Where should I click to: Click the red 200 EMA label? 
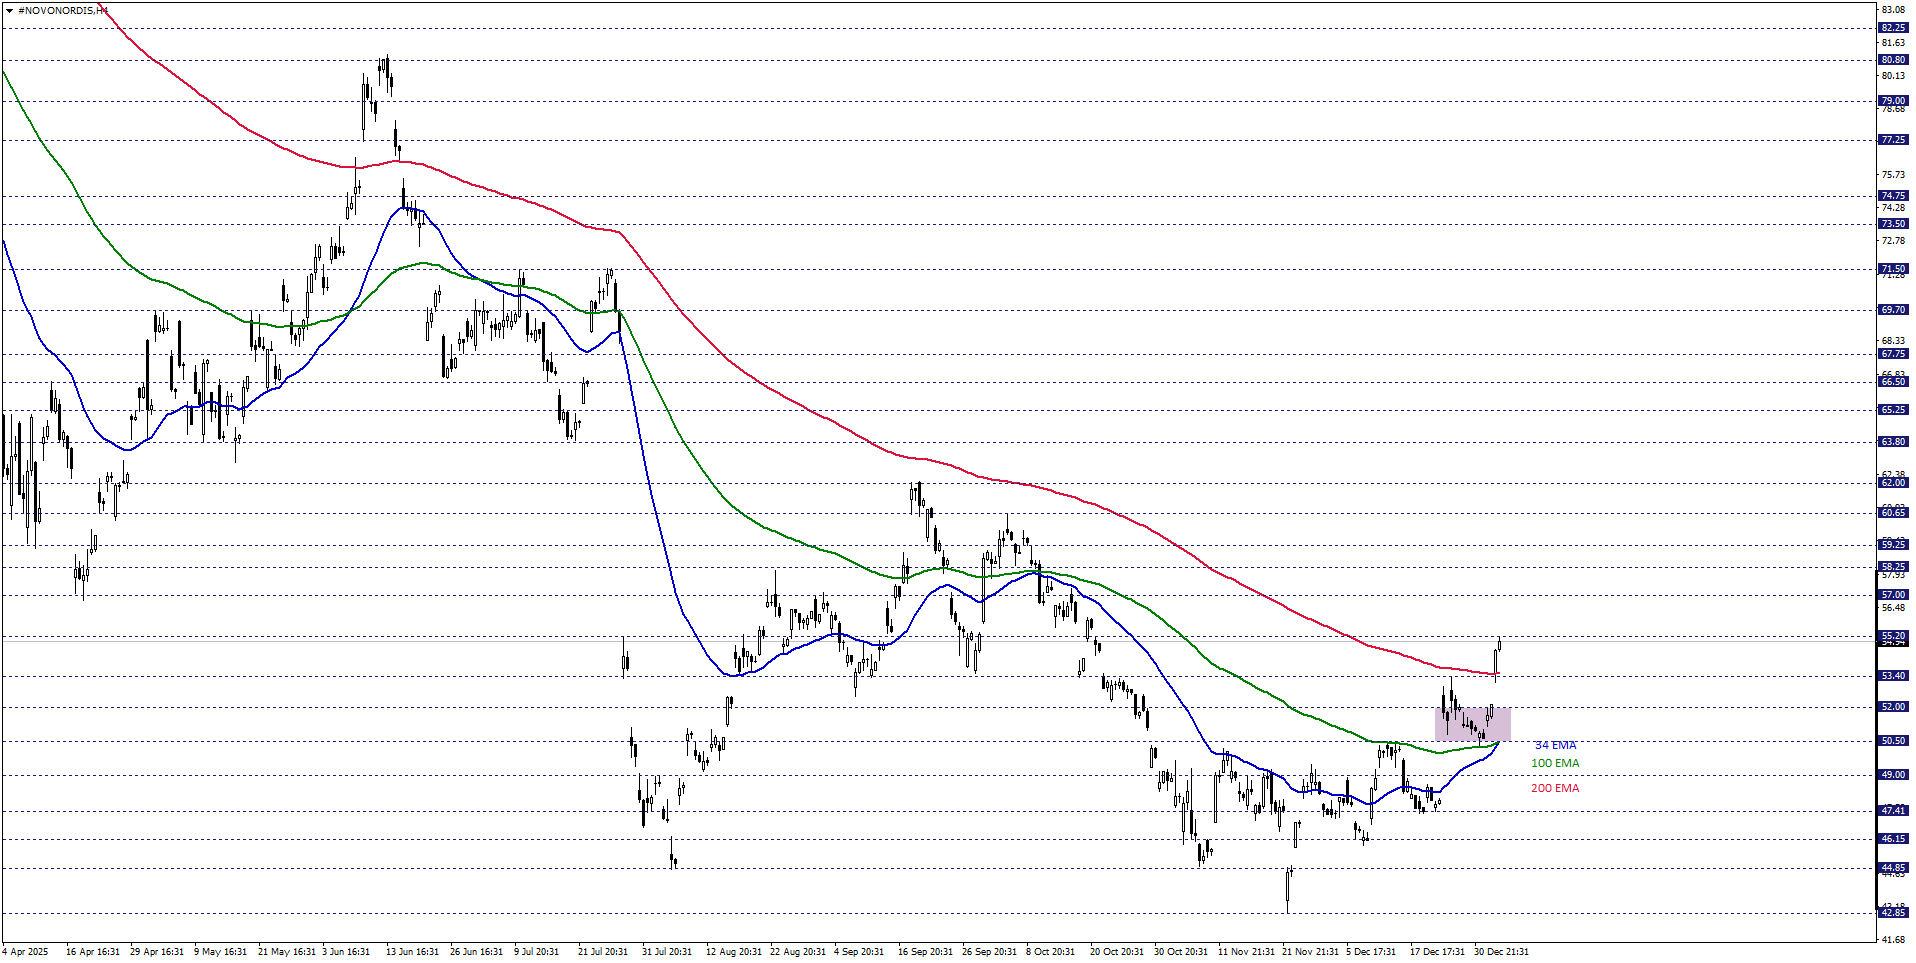(1555, 789)
